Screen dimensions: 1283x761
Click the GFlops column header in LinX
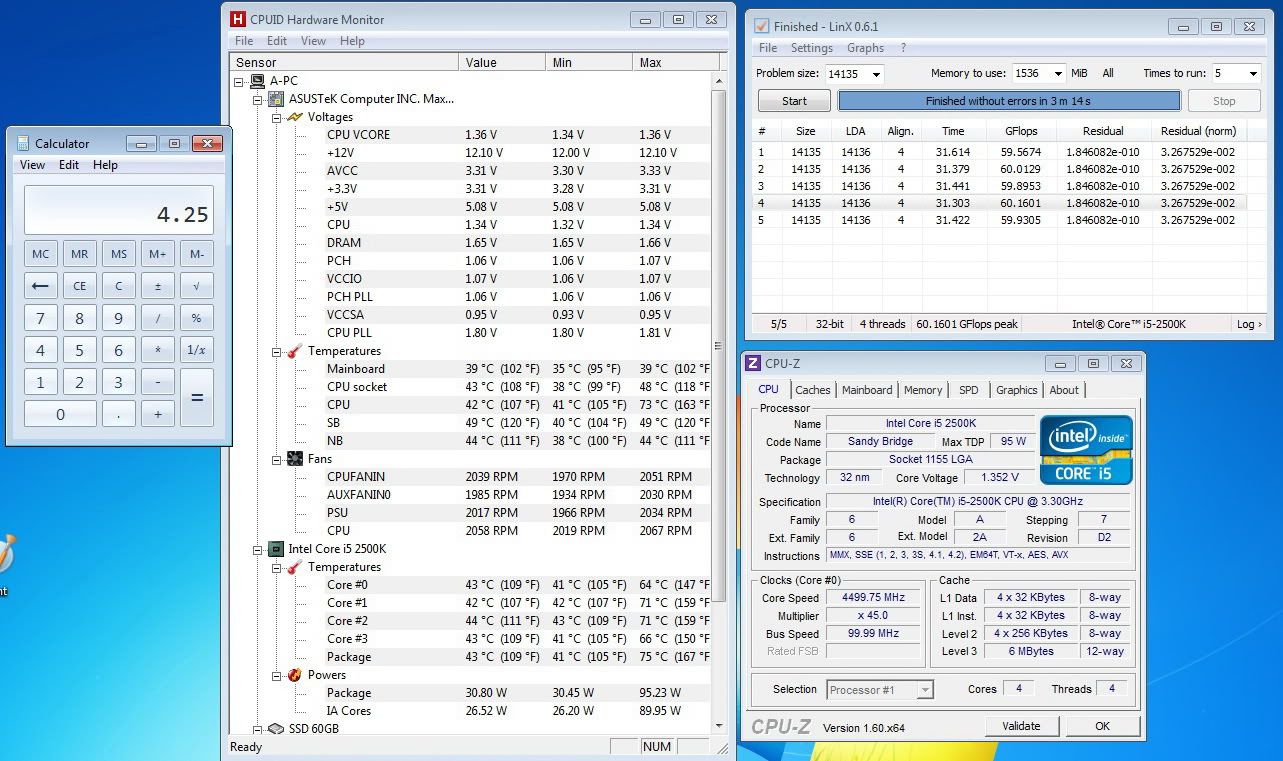1021,131
